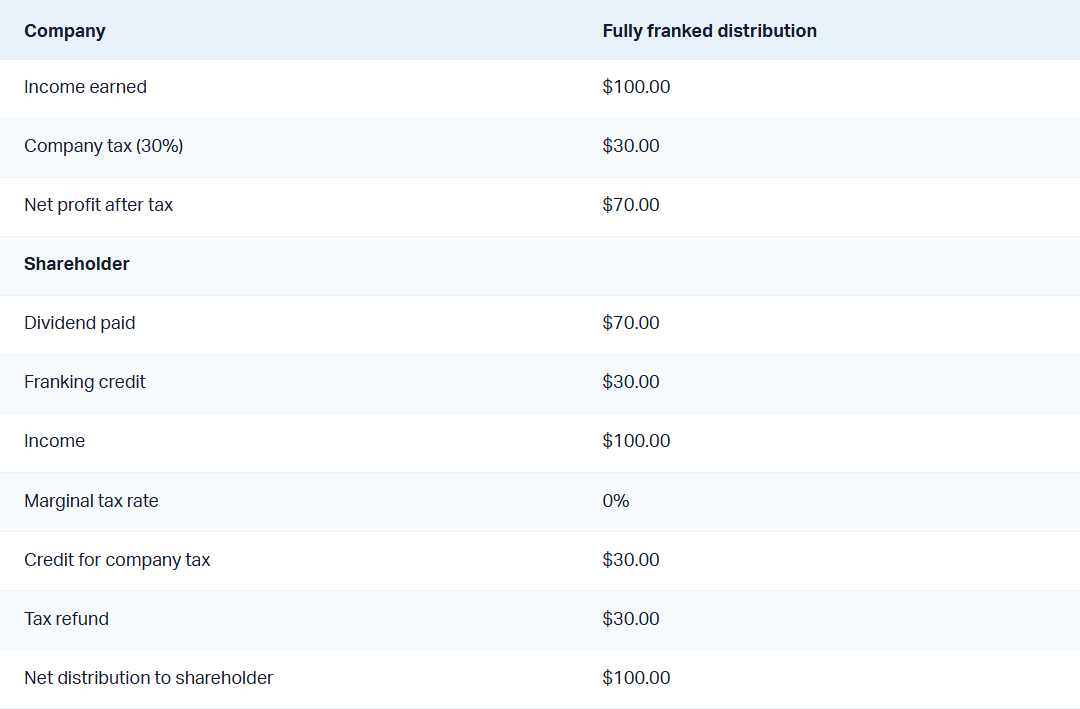This screenshot has width=1080, height=709.
Task: Click the $30.00 Franking credit amount
Action: (631, 382)
